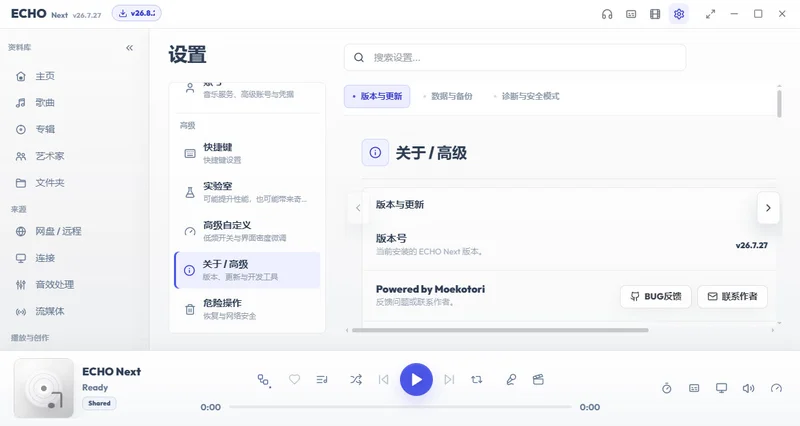Click the audio route icon left of heart
800x426 pixels.
point(264,380)
